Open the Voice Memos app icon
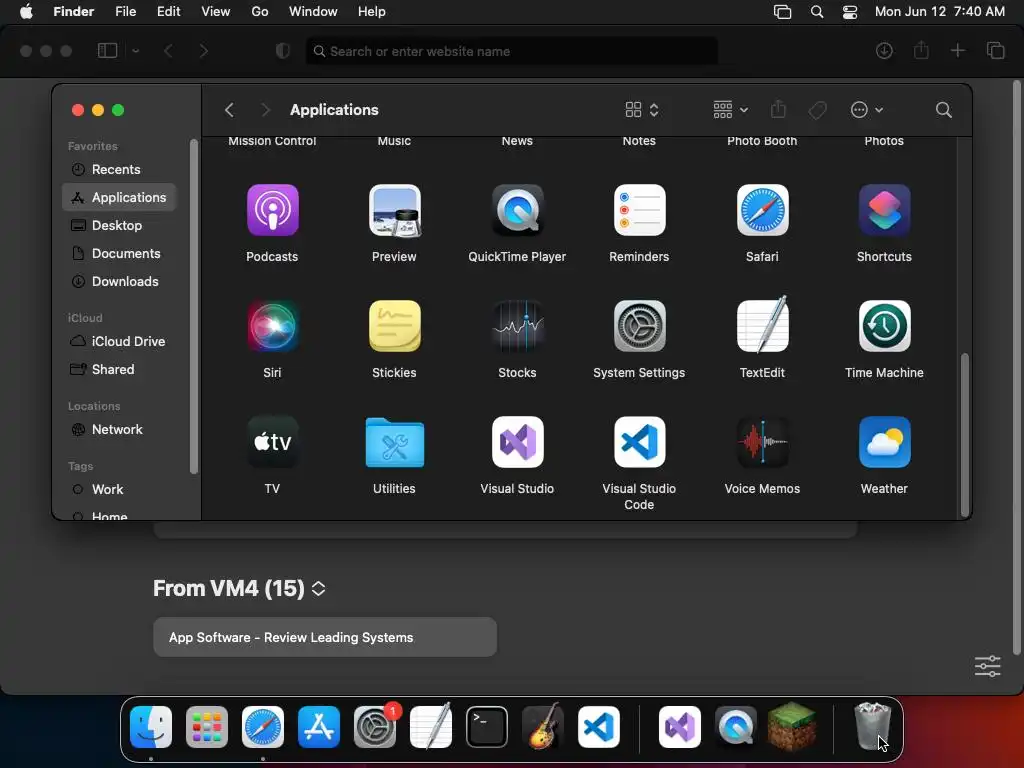Viewport: 1024px width, 768px height. (x=762, y=442)
